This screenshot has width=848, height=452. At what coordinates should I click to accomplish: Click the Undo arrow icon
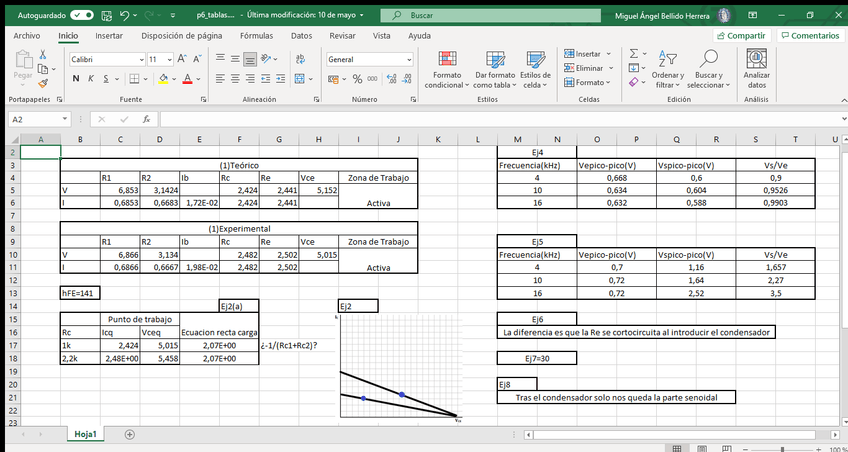coord(124,16)
